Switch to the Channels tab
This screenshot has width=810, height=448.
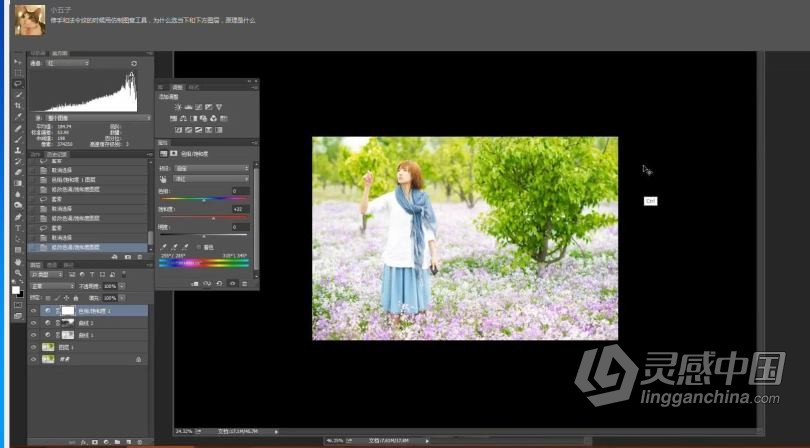click(x=52, y=265)
